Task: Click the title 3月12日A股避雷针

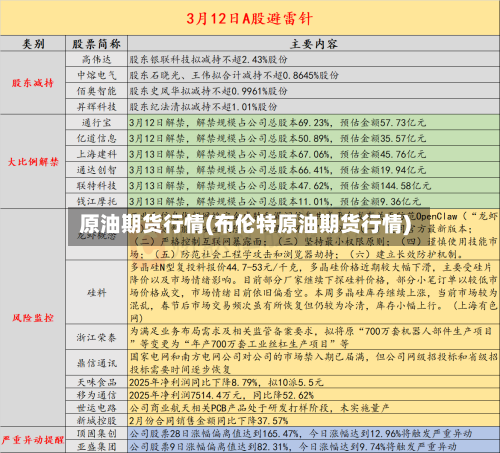Action: pos(249,18)
